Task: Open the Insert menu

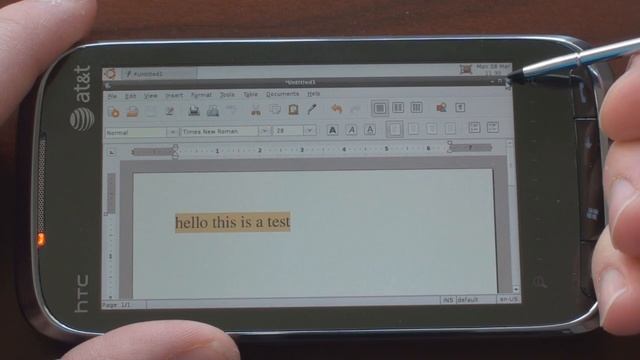Action: coord(174,95)
